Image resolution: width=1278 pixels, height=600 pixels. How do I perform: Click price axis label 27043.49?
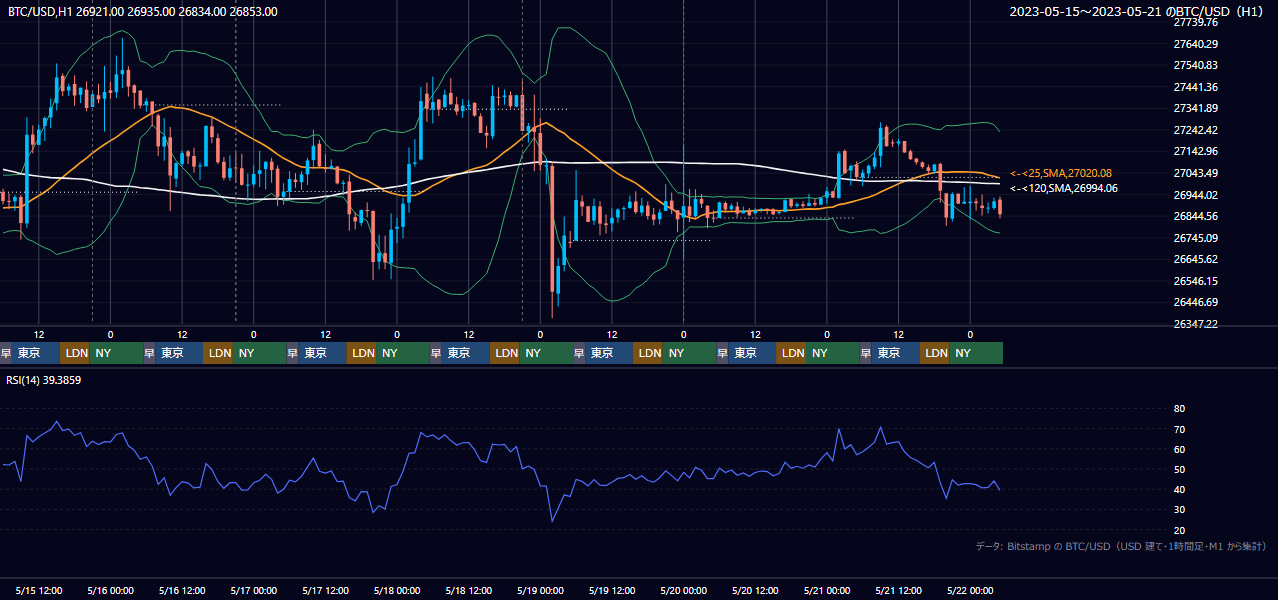pyautogui.click(x=1196, y=173)
